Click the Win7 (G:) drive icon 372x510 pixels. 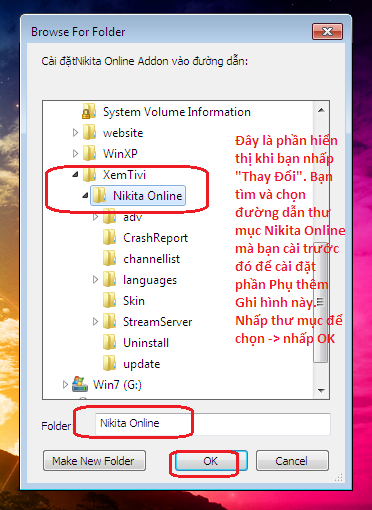pyautogui.click(x=80, y=384)
